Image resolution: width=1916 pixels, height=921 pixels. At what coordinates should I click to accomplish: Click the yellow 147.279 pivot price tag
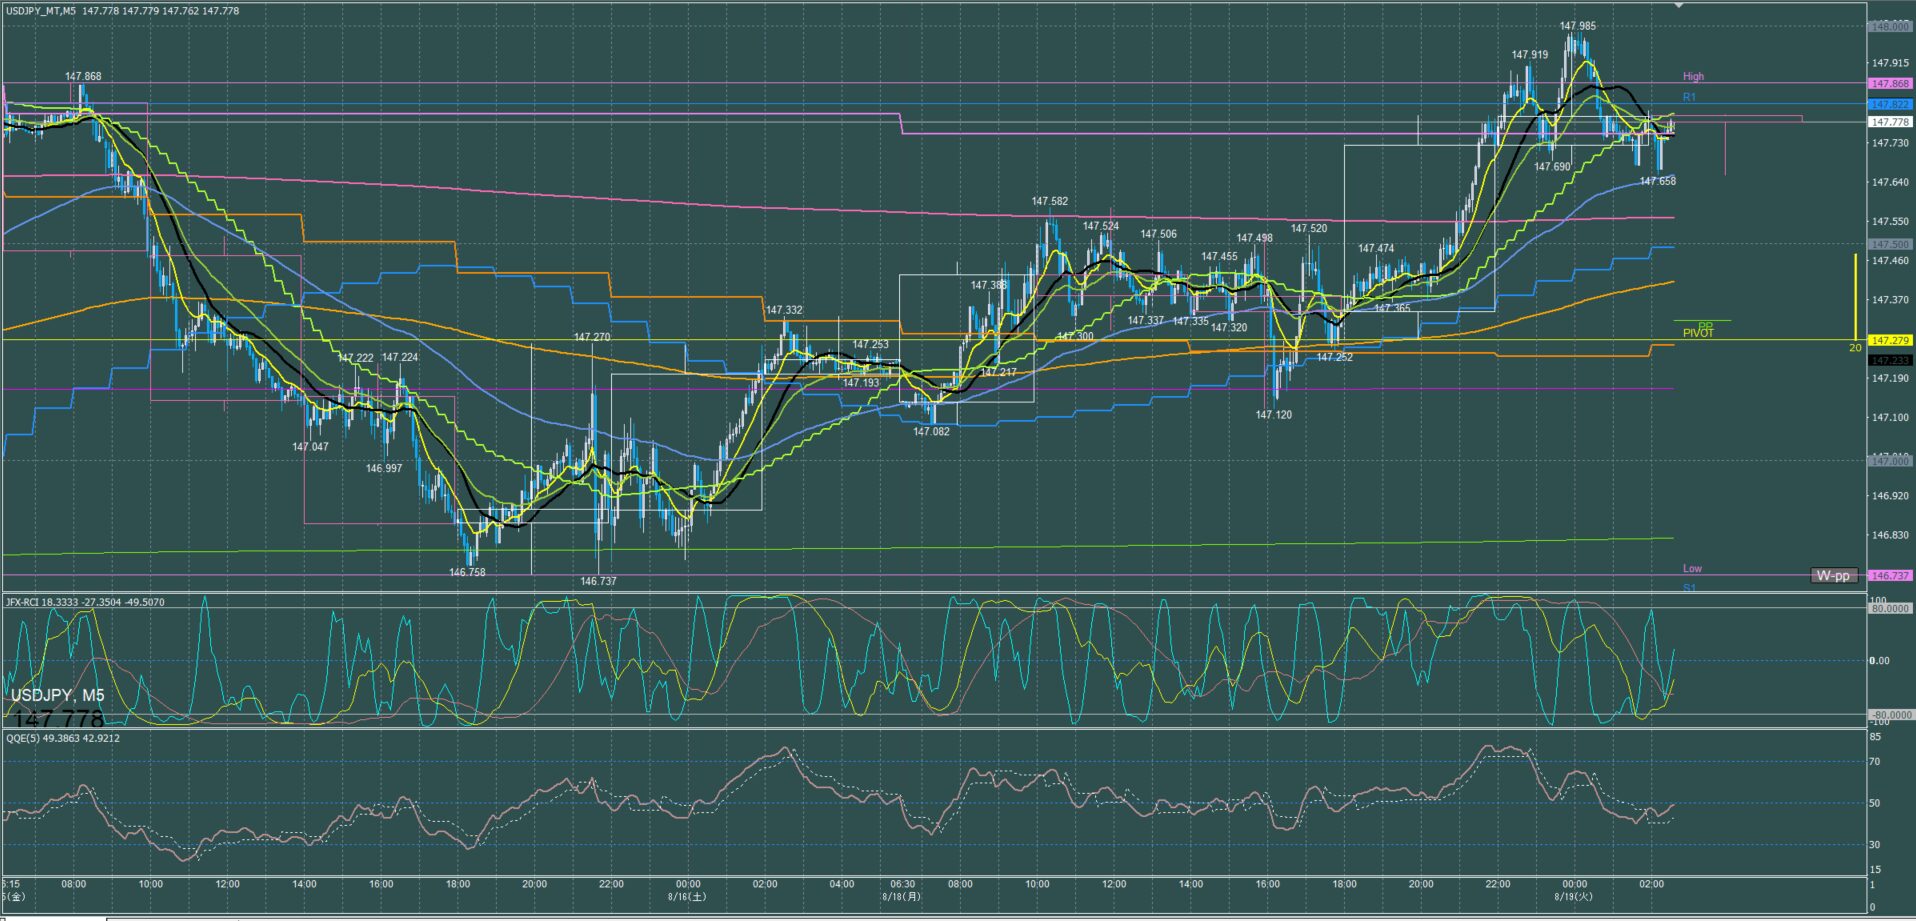click(1890, 340)
